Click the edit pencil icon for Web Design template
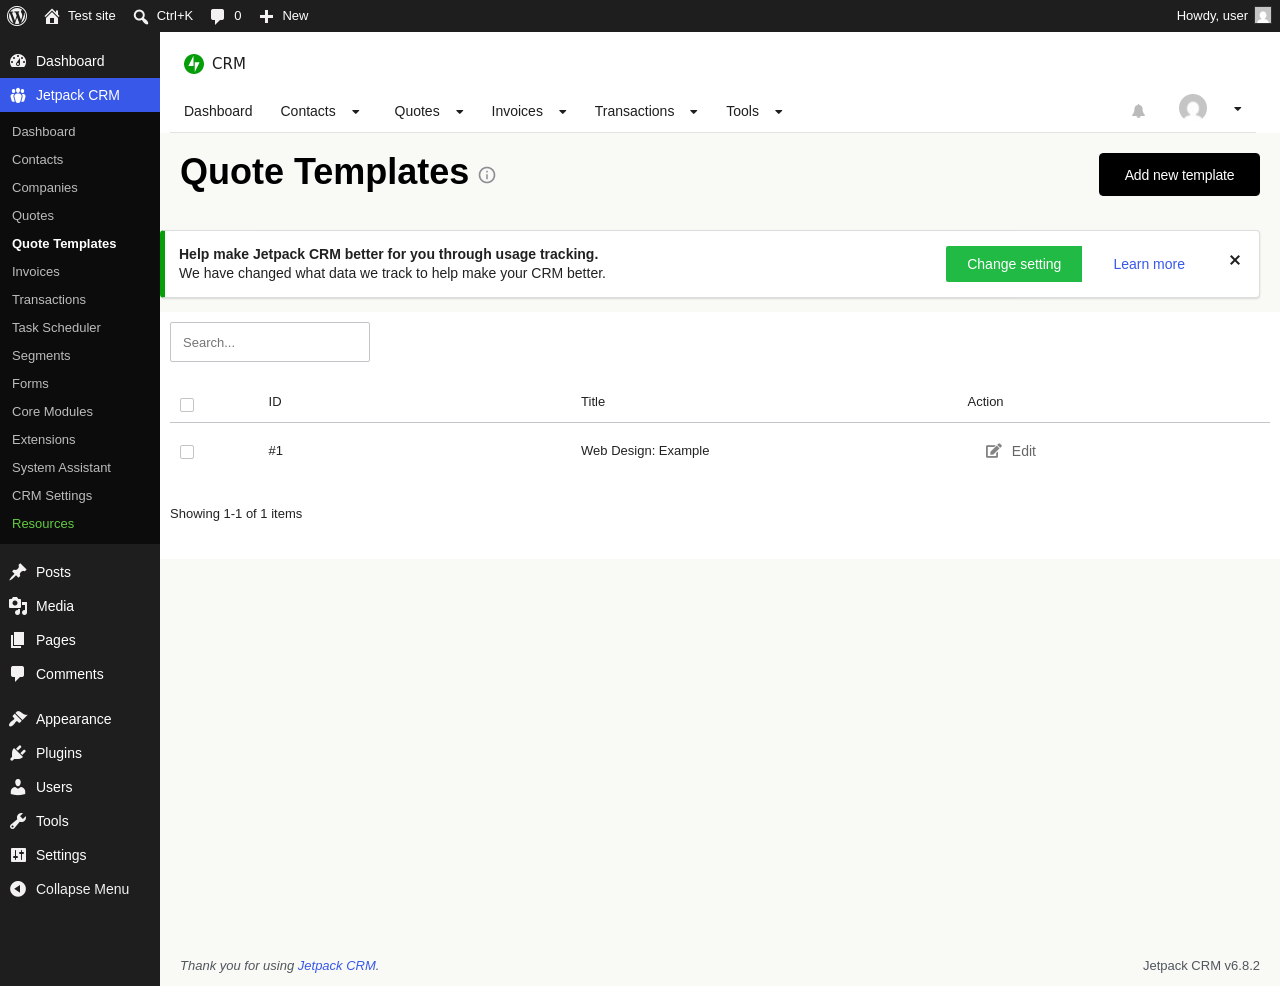The width and height of the screenshot is (1280, 986). click(x=994, y=451)
